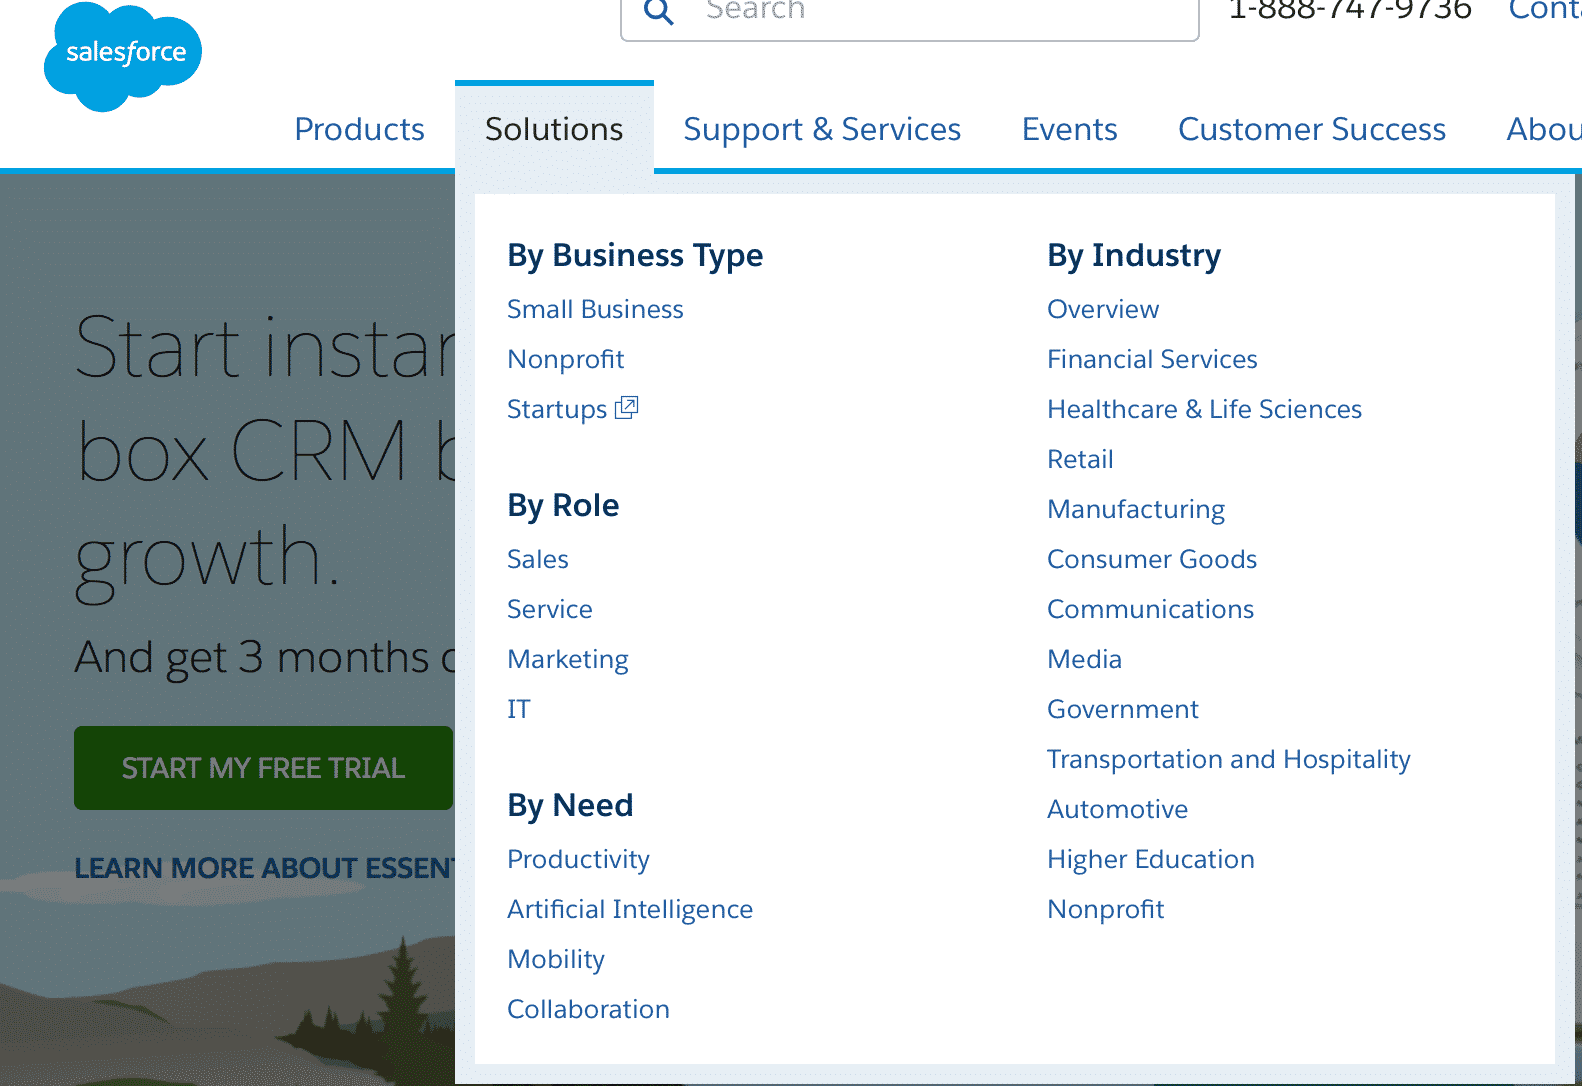Open Learn More About Essentials link
This screenshot has width=1582, height=1086.
click(x=265, y=868)
